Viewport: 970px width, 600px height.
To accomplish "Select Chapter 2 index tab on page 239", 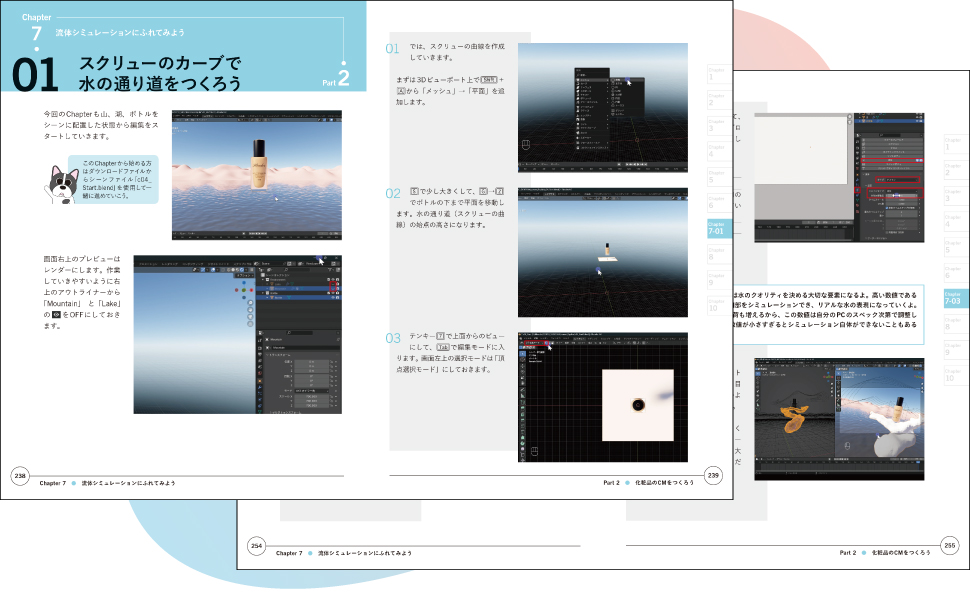I will 718,100.
